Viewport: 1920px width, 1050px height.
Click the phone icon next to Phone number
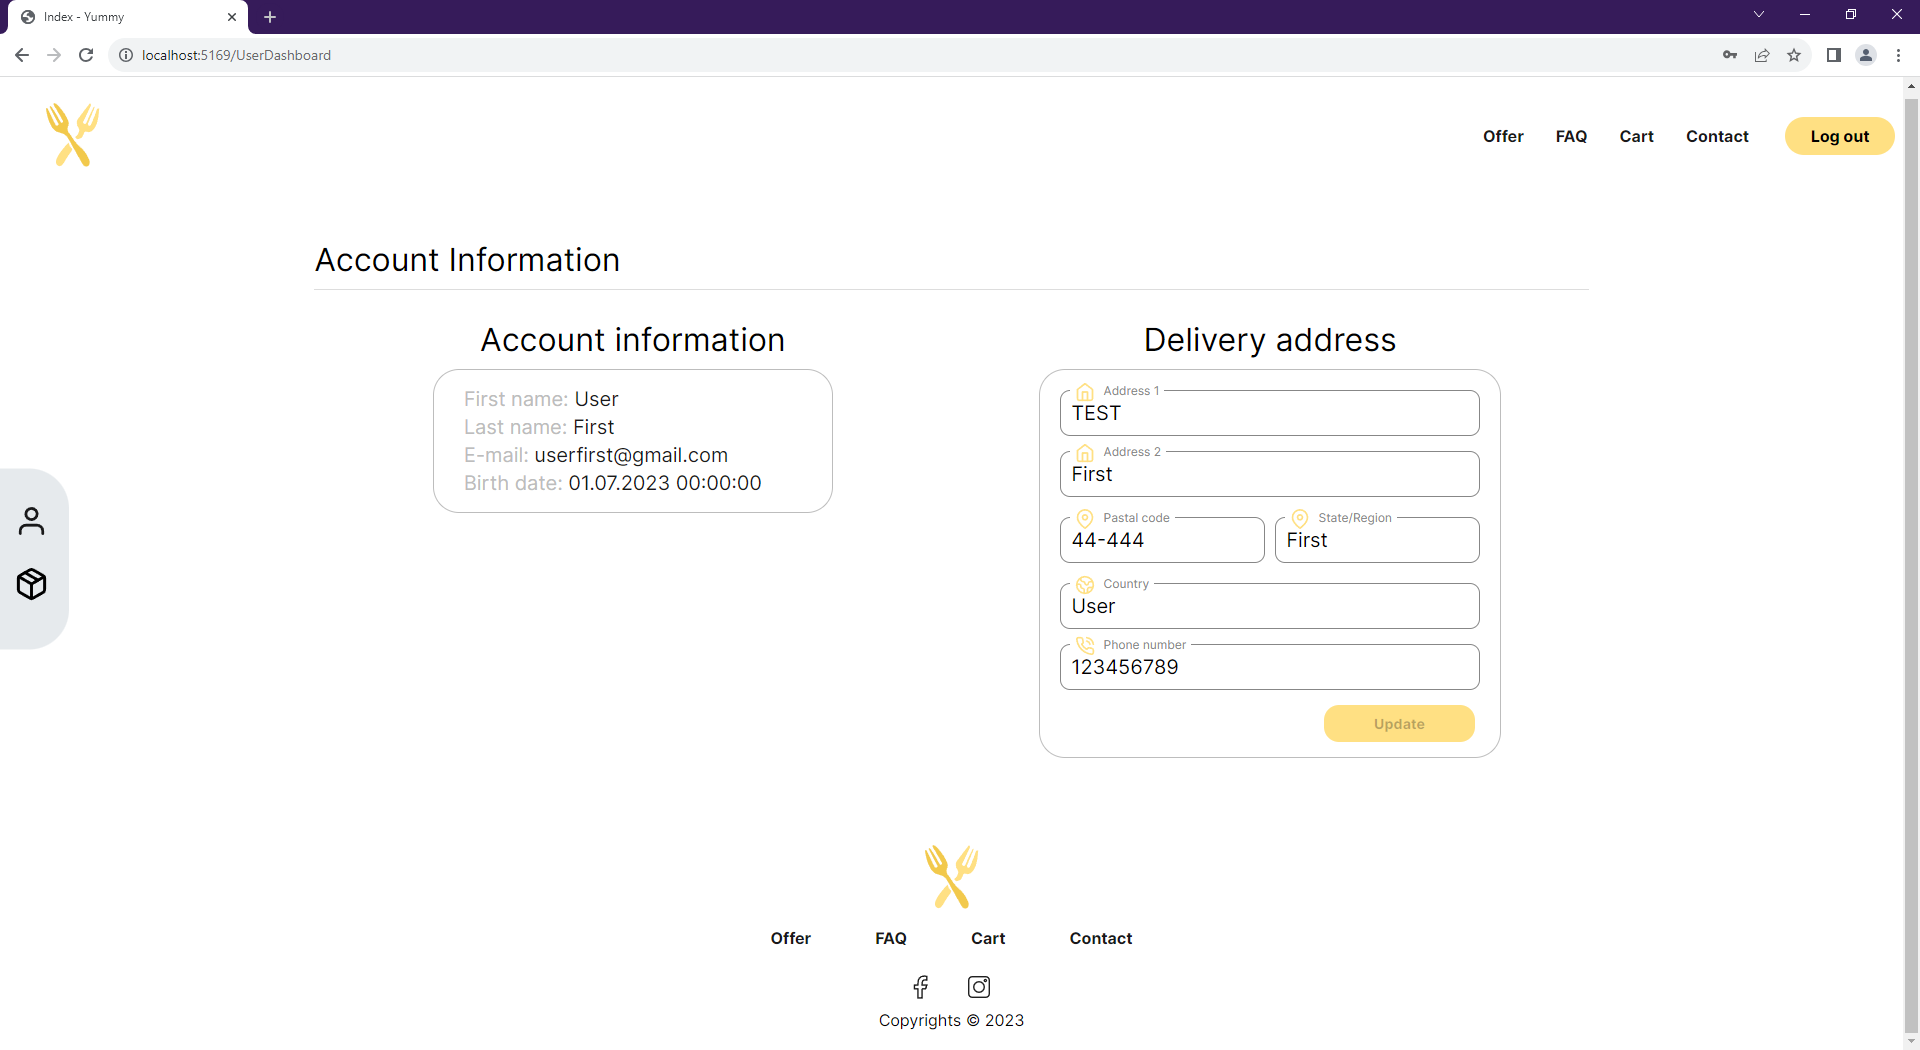[1086, 645]
